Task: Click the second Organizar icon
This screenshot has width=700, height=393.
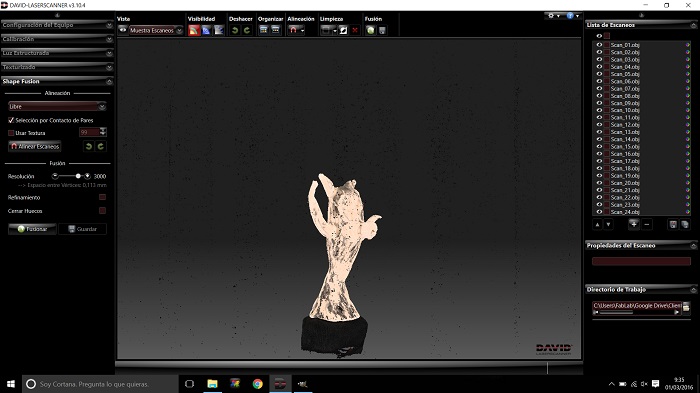Action: [x=275, y=30]
